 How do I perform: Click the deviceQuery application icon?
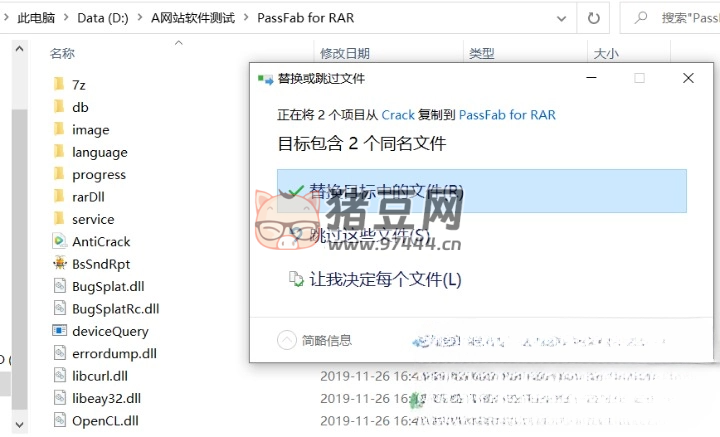coord(60,331)
